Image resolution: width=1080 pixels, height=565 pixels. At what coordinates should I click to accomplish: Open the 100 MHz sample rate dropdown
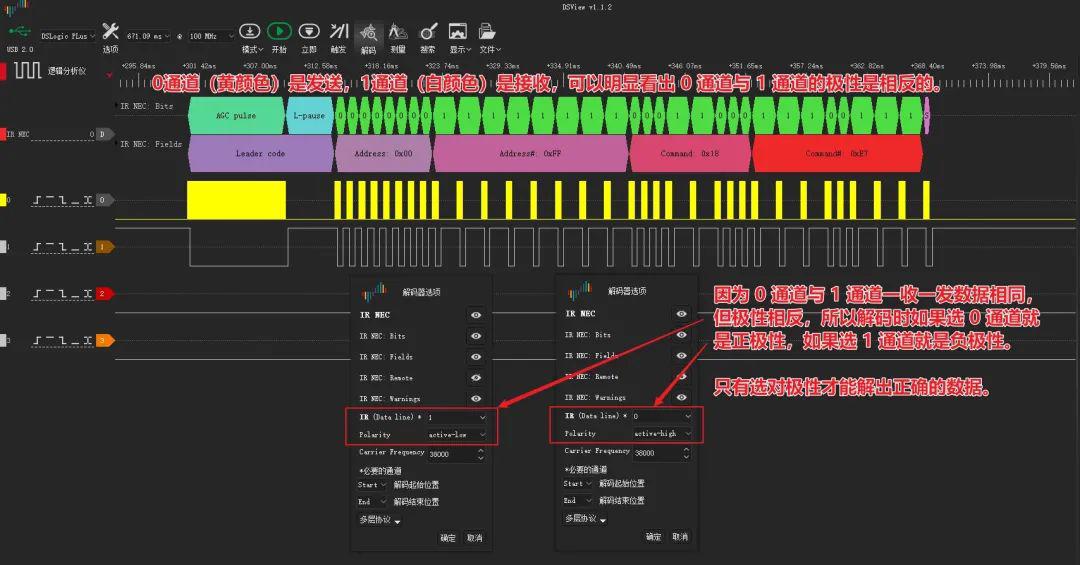[211, 36]
